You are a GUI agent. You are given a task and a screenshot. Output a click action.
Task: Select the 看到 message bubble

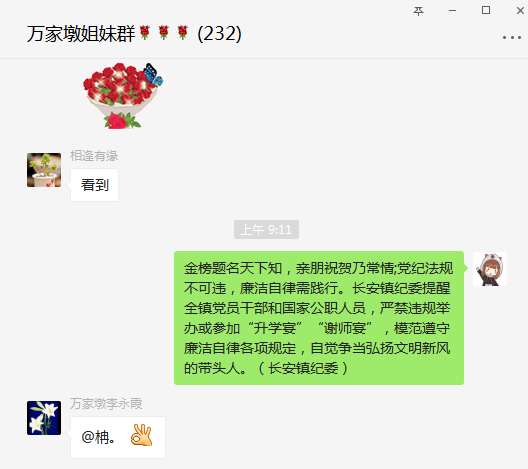pyautogui.click(x=95, y=185)
